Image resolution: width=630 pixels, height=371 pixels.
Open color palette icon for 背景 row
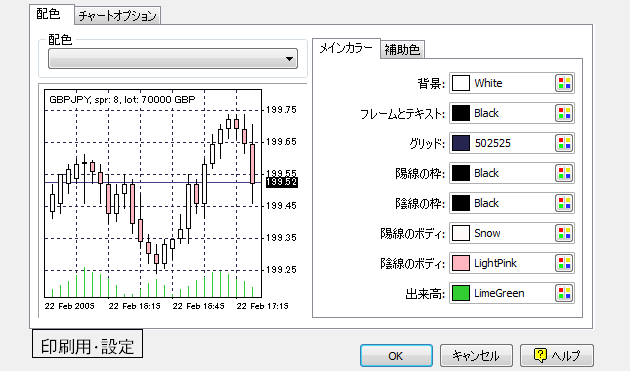(564, 83)
